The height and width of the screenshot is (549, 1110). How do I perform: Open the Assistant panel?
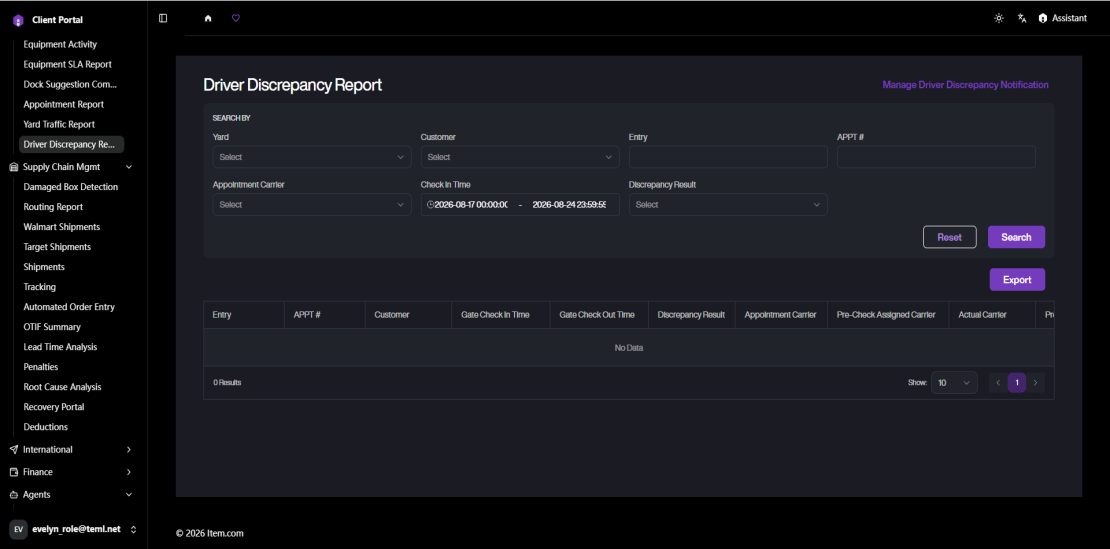[1063, 18]
